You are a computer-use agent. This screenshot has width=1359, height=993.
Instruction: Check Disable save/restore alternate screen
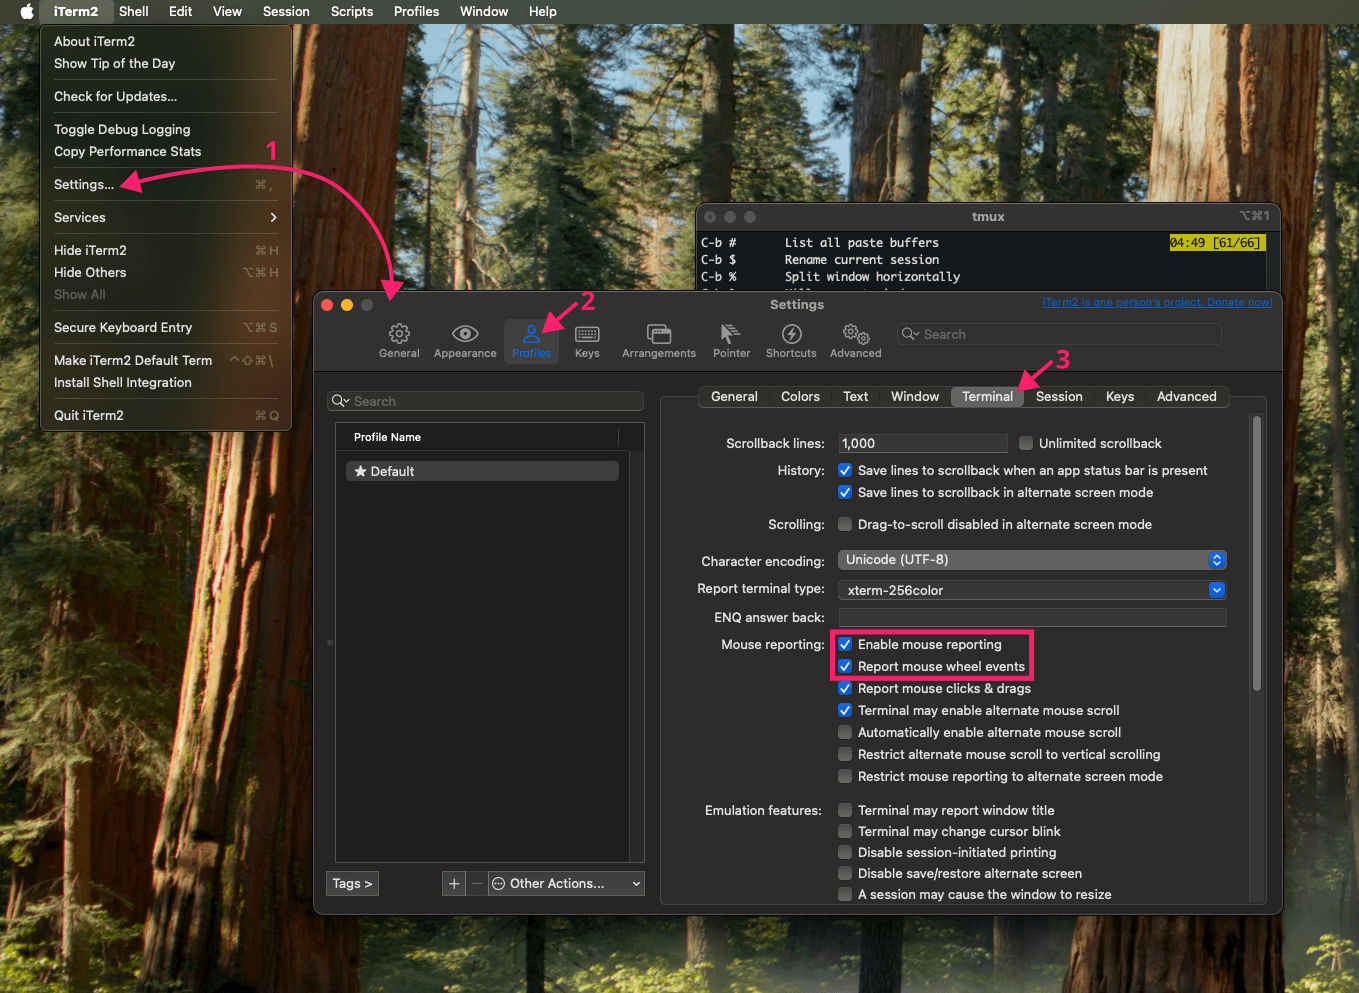click(845, 873)
